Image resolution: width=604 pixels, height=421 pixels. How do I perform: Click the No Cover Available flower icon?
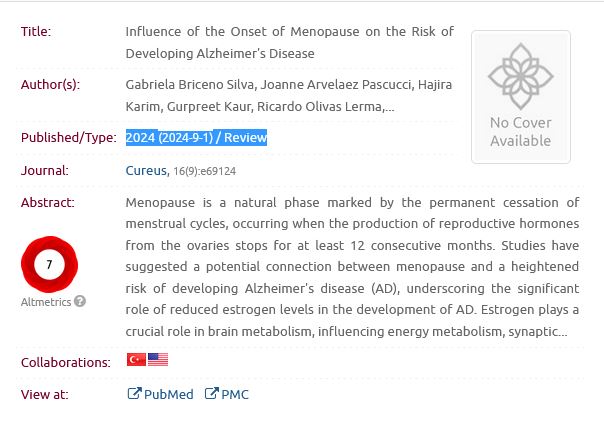520,76
